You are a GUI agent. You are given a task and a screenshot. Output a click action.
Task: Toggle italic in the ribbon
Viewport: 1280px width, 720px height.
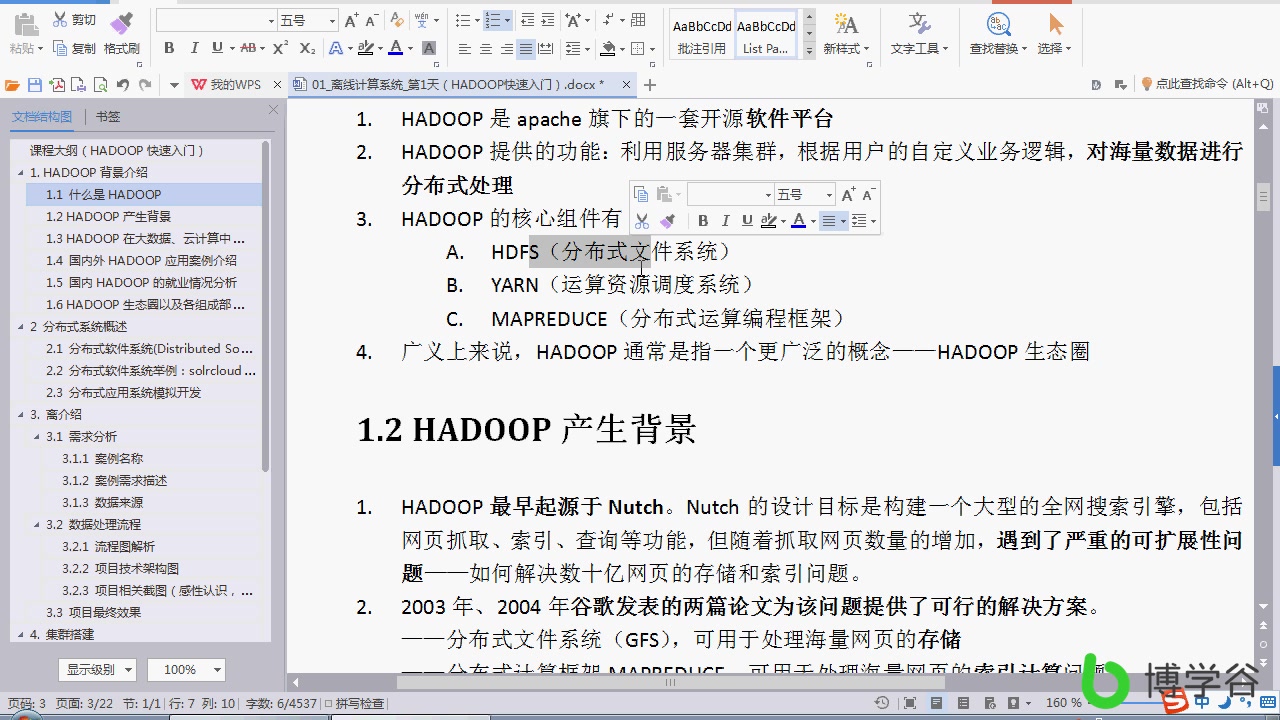coord(193,48)
